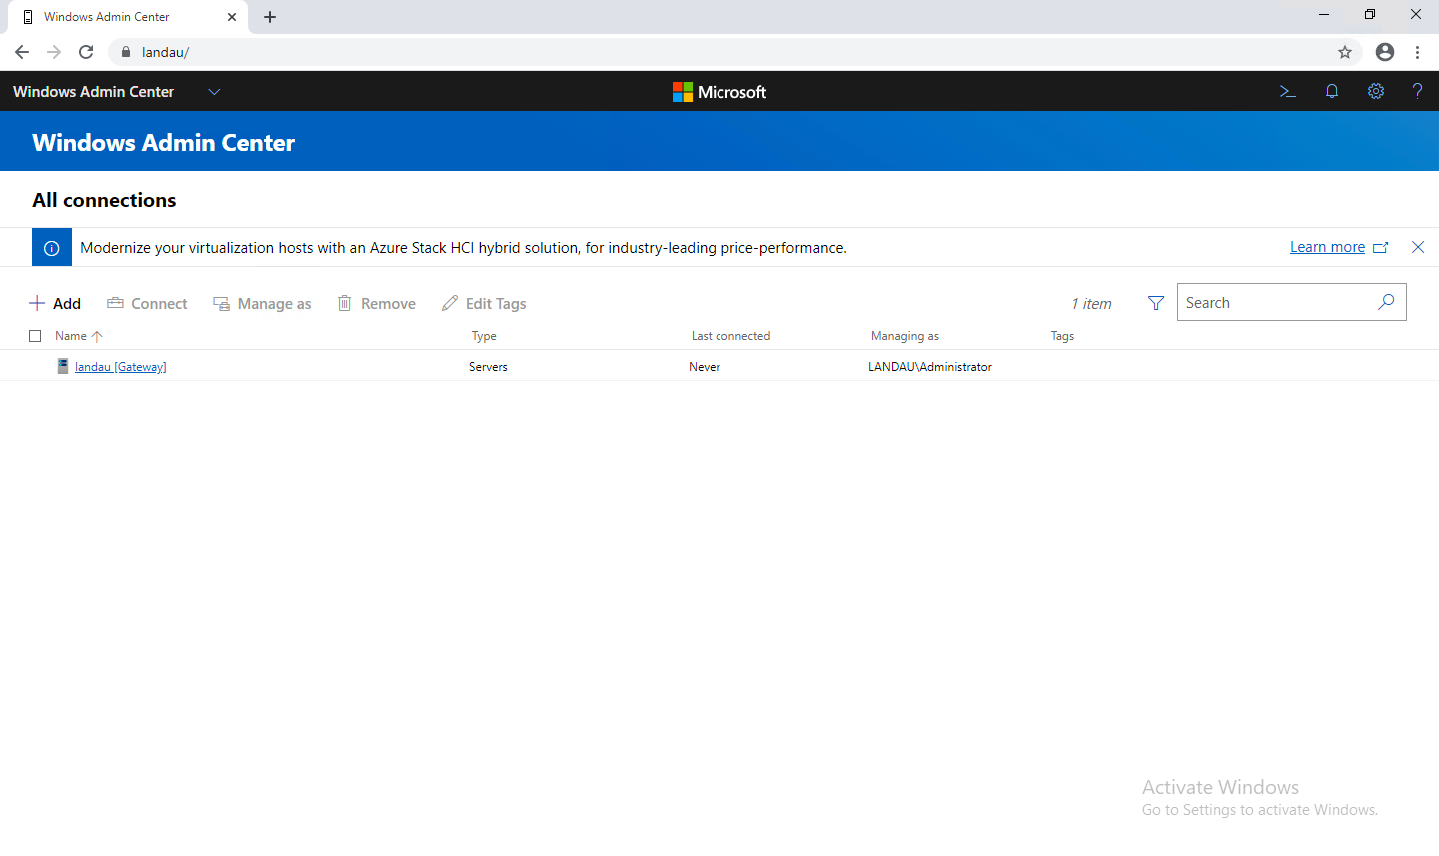Click the Servers type cell
1439x856 pixels.
click(x=488, y=367)
